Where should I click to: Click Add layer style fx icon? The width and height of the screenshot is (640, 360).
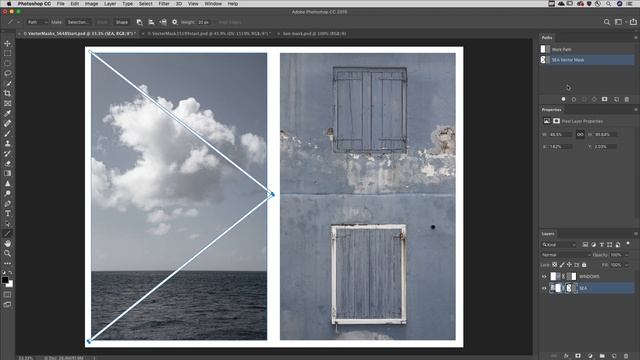(x=566, y=356)
